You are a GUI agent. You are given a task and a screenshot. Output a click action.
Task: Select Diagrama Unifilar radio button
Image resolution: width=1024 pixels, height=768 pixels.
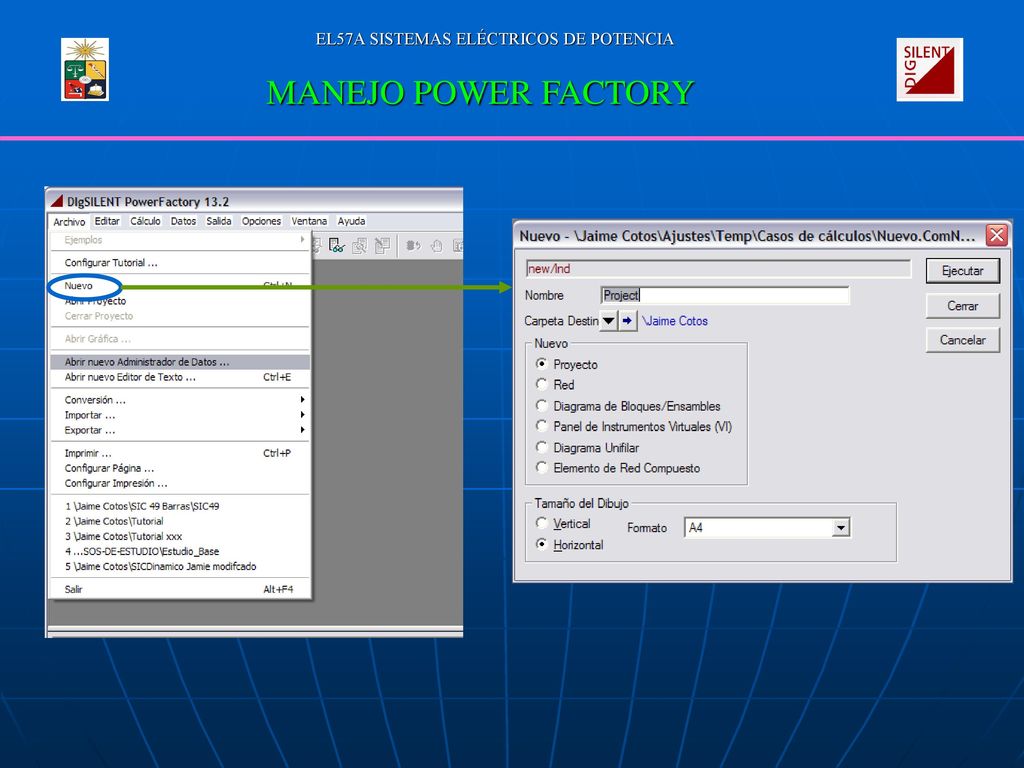pos(541,447)
